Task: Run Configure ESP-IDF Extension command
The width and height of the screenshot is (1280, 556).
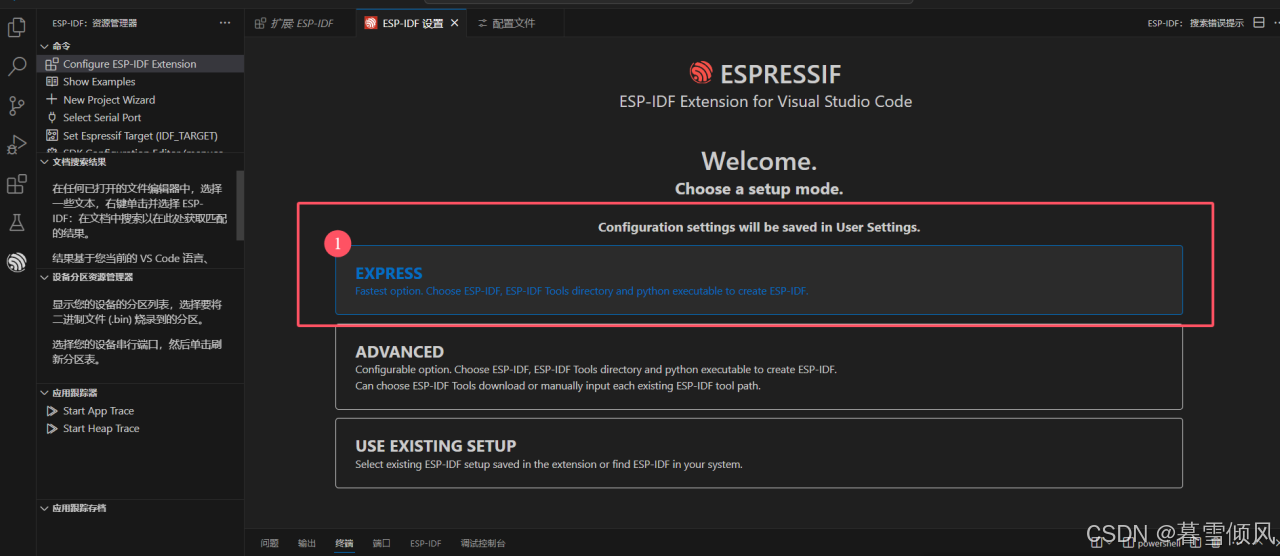Action: [140, 64]
